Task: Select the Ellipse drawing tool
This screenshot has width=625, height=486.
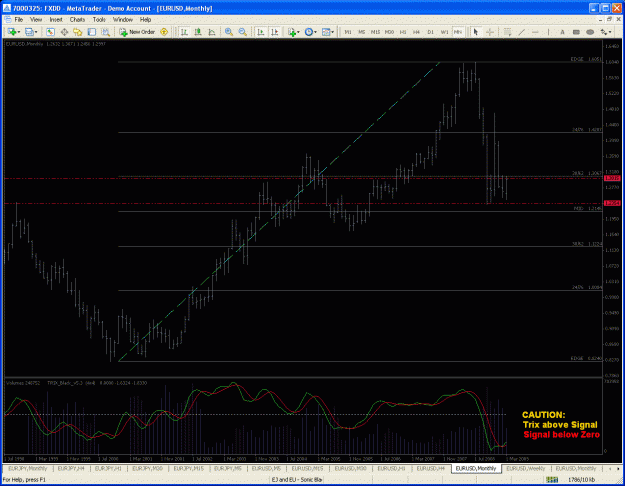Action: click(590, 32)
